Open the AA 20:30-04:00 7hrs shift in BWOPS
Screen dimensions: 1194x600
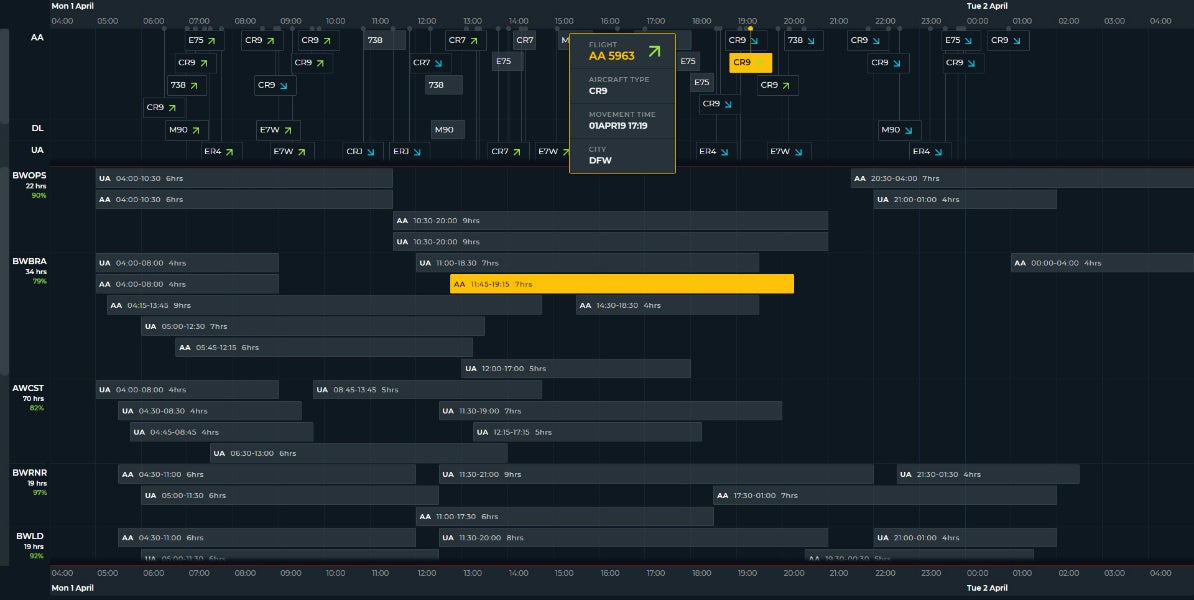pyautogui.click(x=1020, y=178)
